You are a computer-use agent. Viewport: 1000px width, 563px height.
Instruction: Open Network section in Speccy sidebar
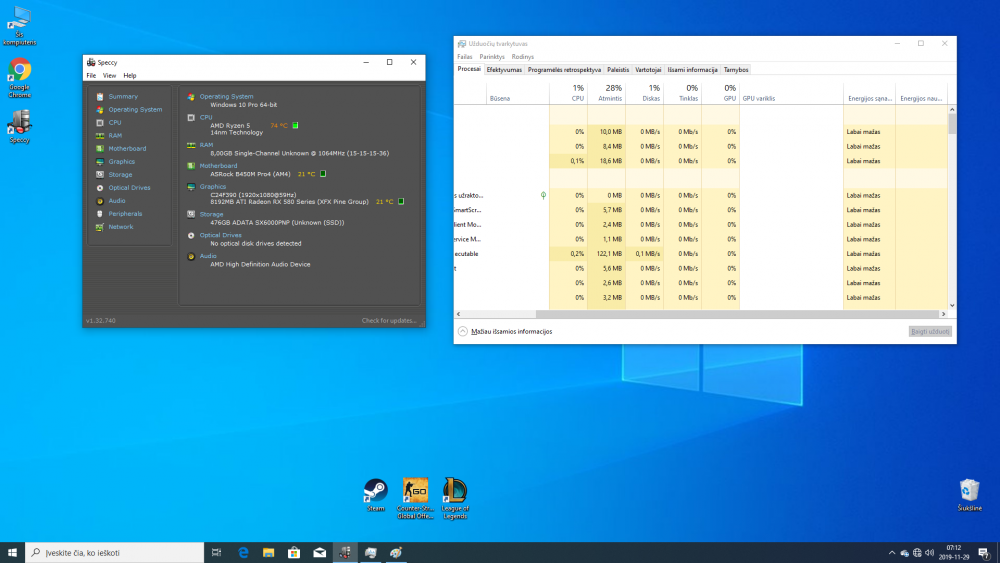point(121,227)
